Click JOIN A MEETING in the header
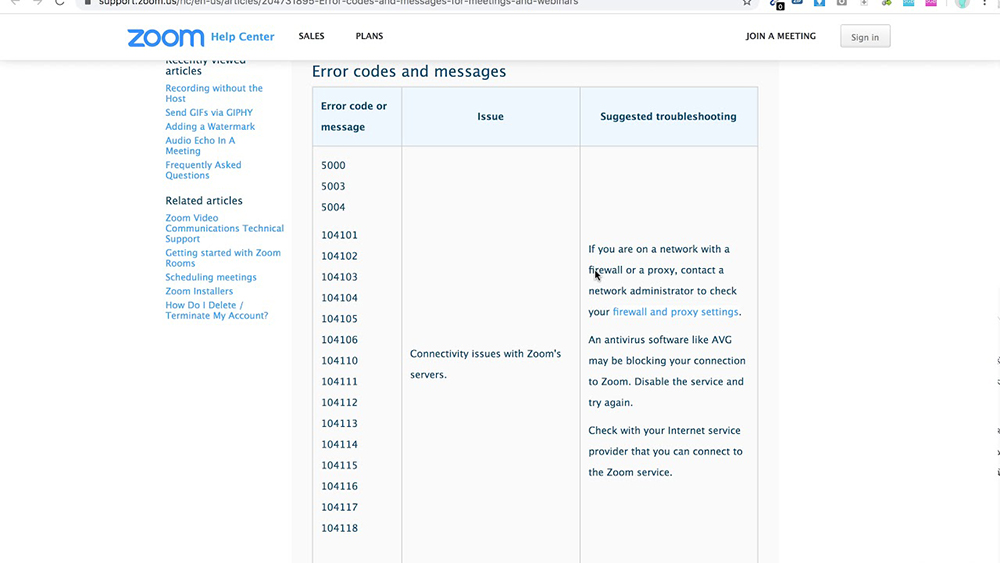This screenshot has height=563, width=1000. coord(780,37)
